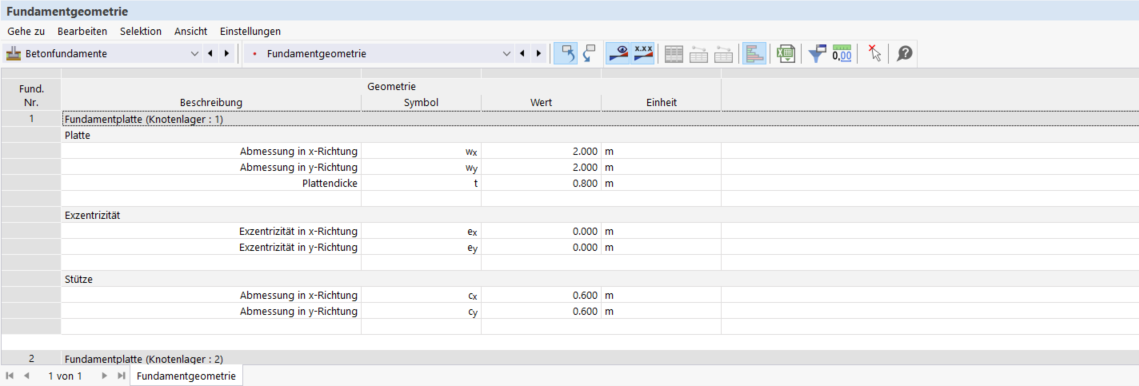Open the Bearbeiten menu
This screenshot has width=1139, height=386.
click(x=82, y=31)
